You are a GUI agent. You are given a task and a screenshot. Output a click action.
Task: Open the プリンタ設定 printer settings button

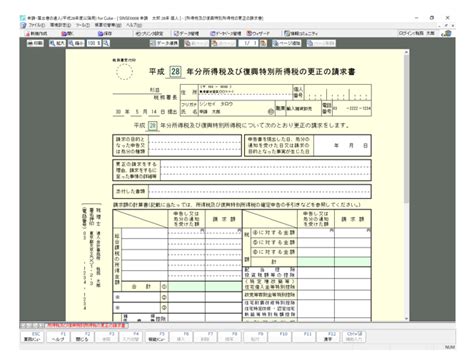[149, 33]
